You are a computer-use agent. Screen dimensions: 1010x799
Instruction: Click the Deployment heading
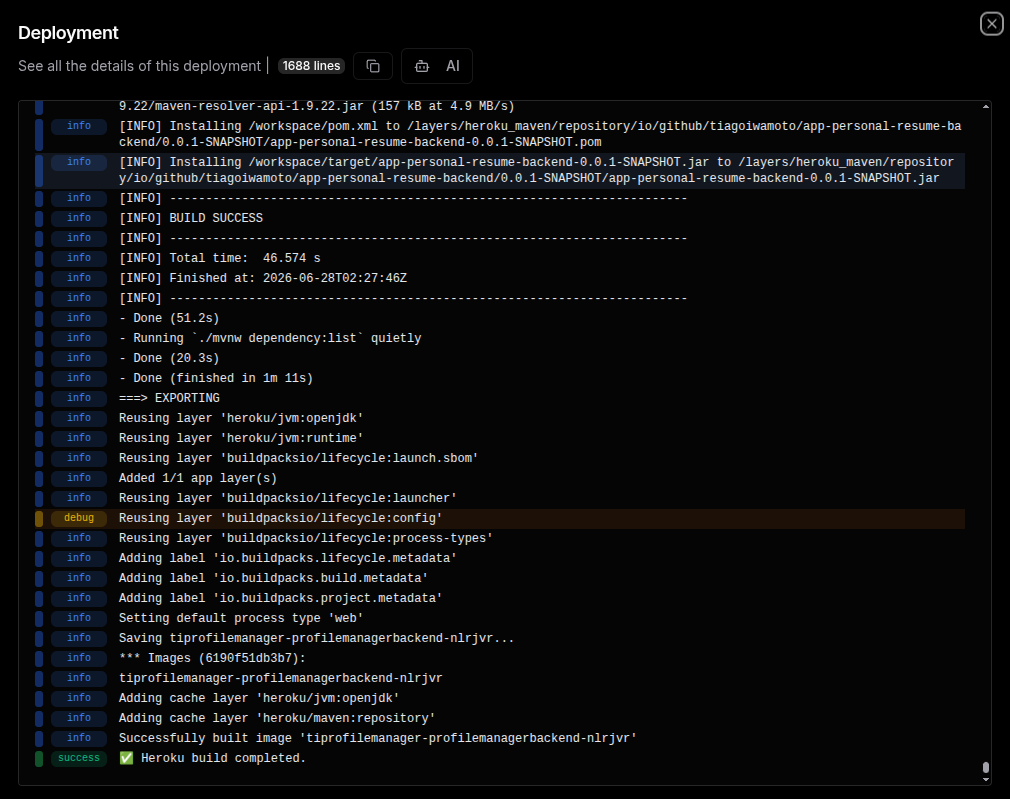[x=68, y=33]
